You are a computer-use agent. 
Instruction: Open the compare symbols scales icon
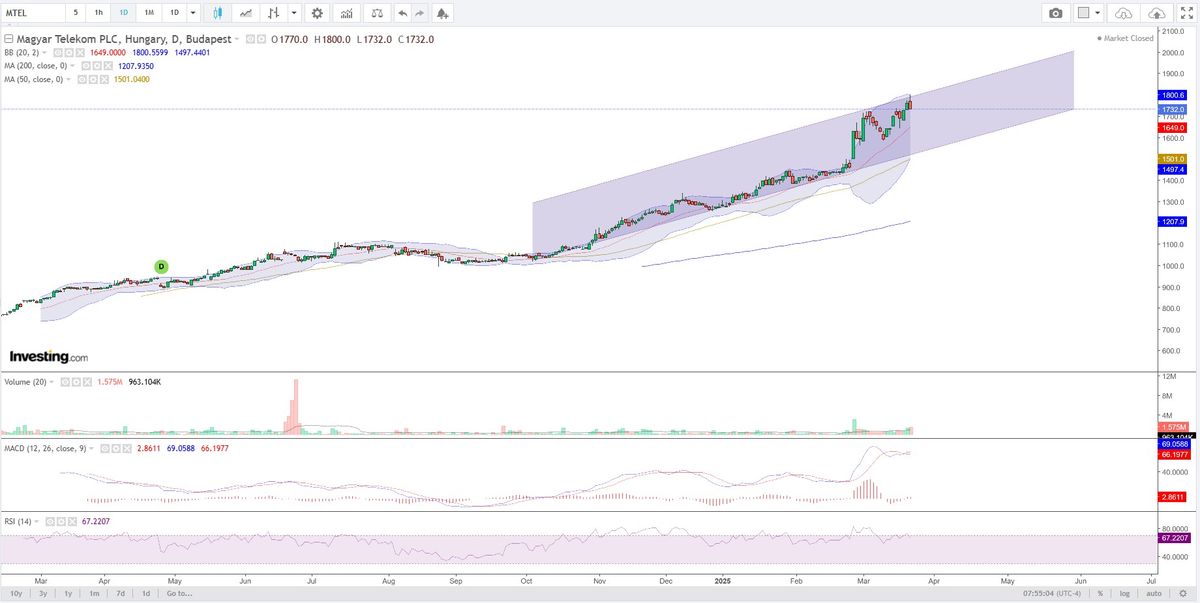tap(376, 13)
